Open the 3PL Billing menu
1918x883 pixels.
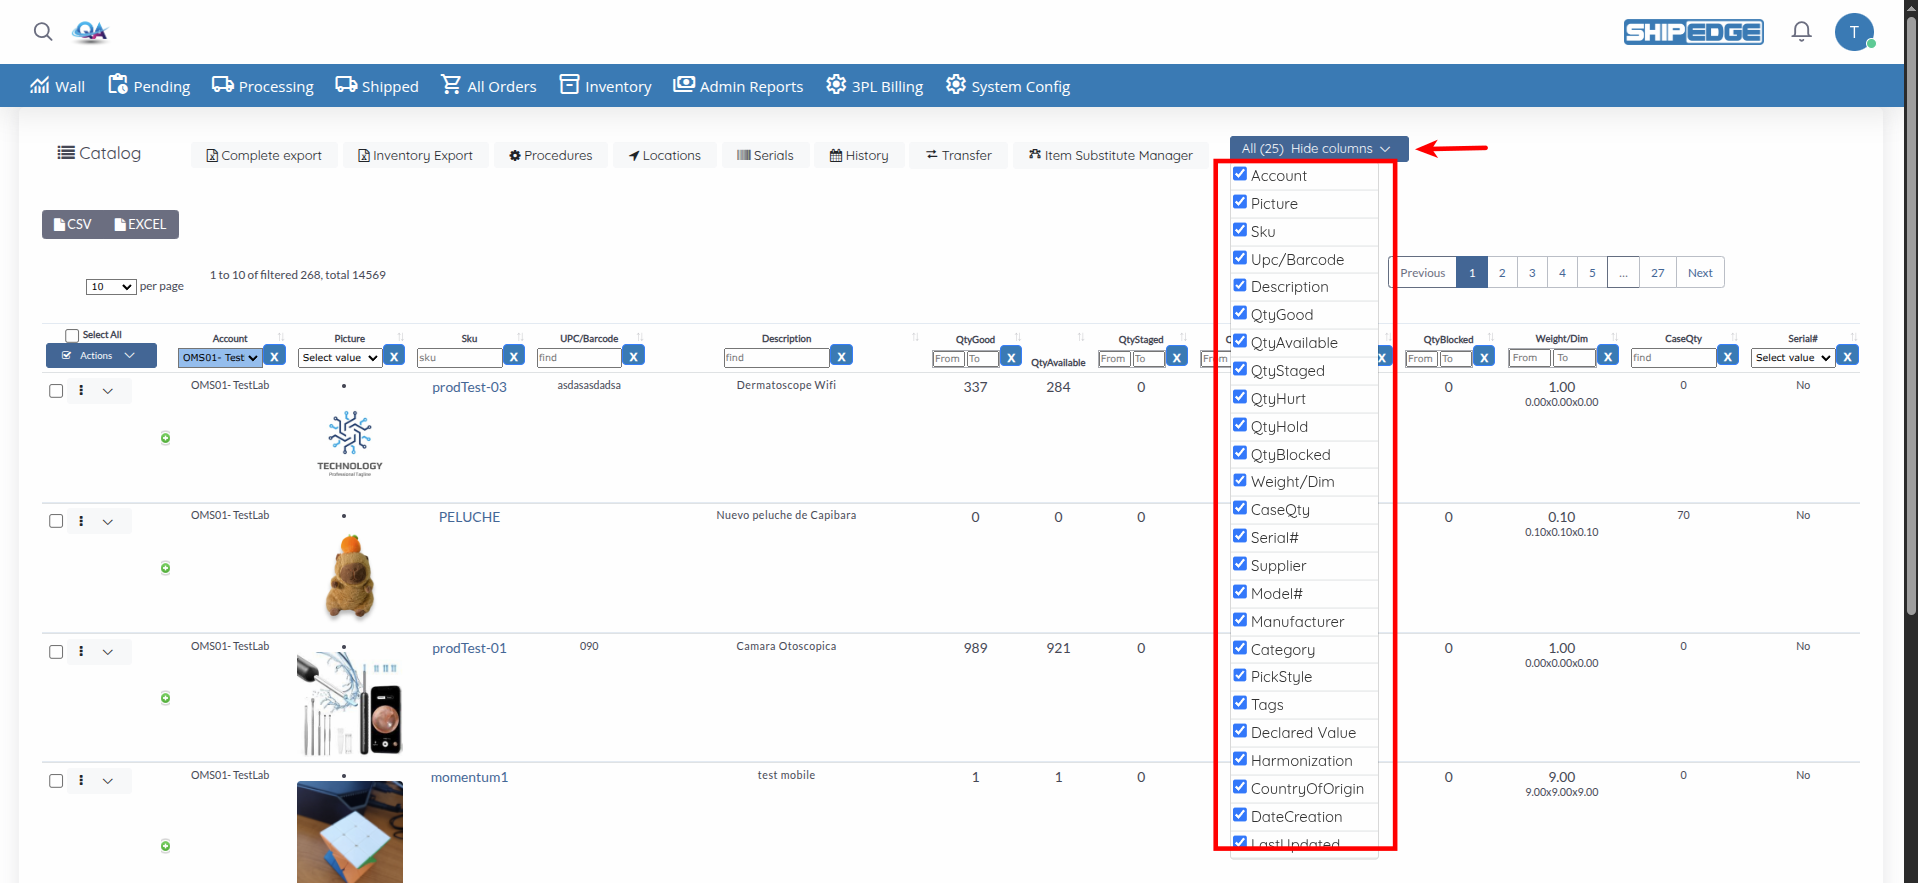click(874, 86)
